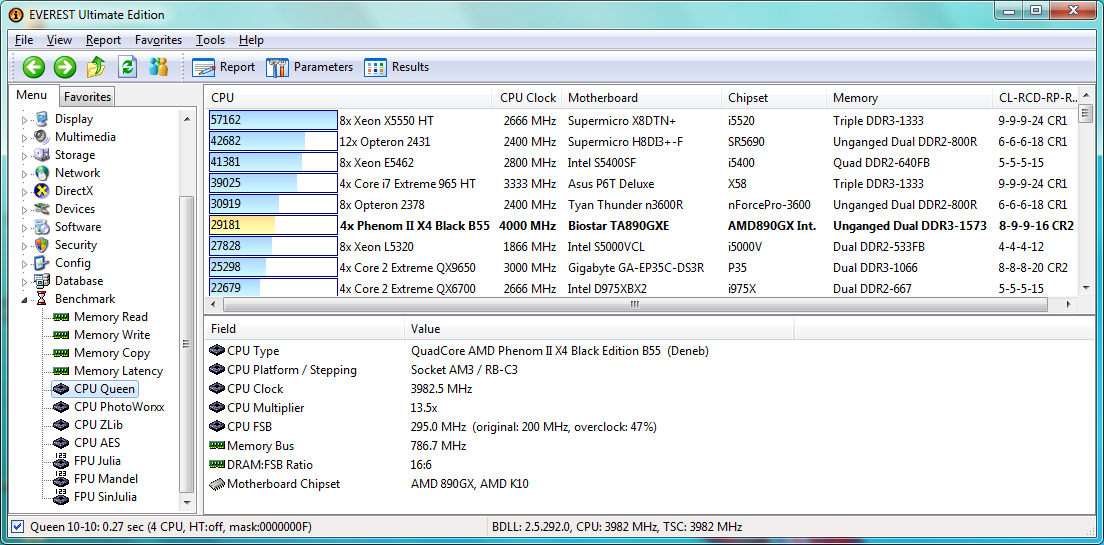Select the 57162 Xeon X5550 result bar
The width and height of the screenshot is (1104, 545).
pyautogui.click(x=273, y=120)
